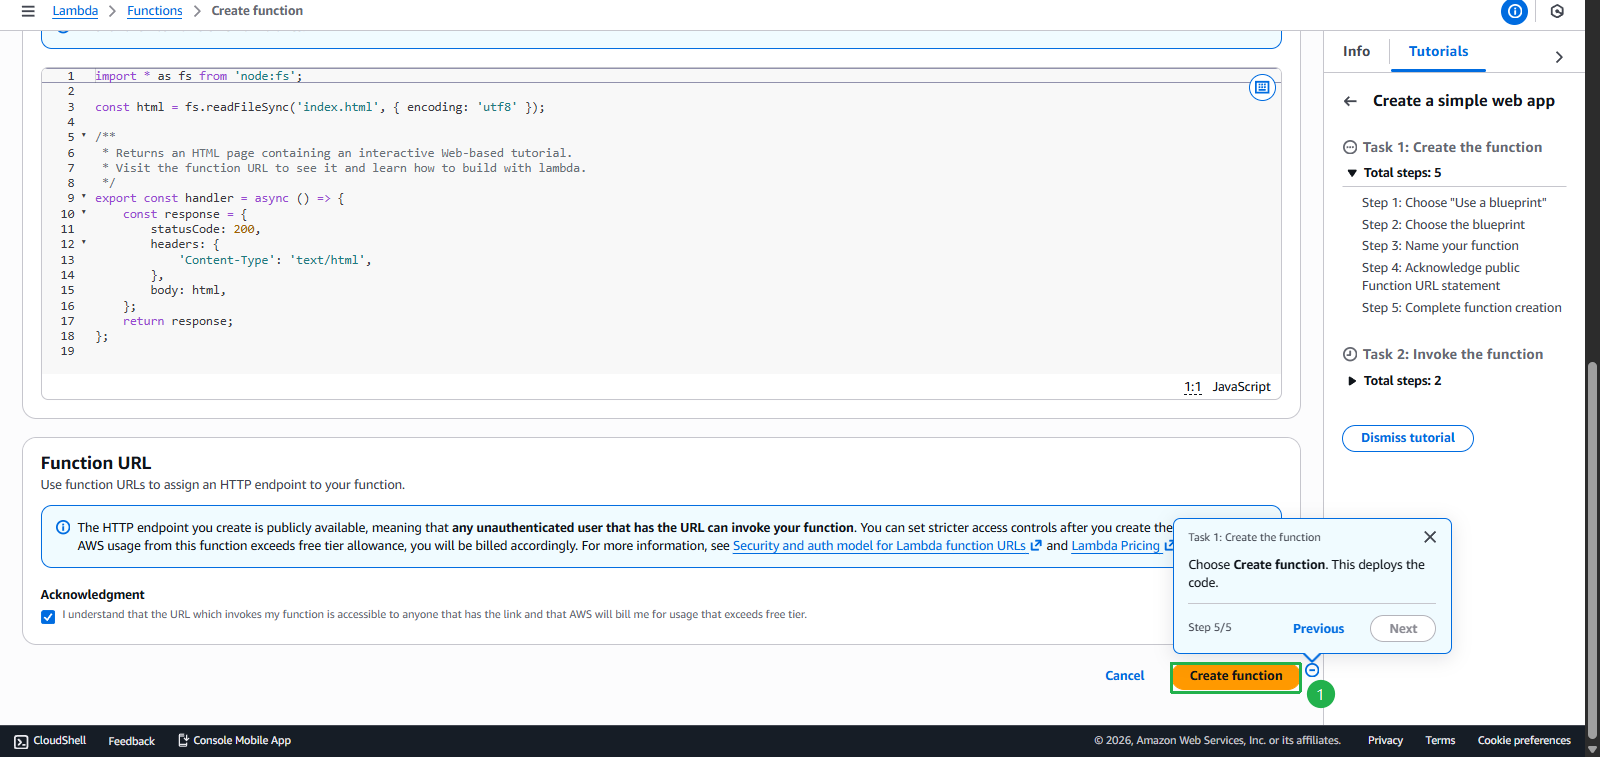
Task: Expand Task 2 total steps list
Action: pyautogui.click(x=1352, y=381)
